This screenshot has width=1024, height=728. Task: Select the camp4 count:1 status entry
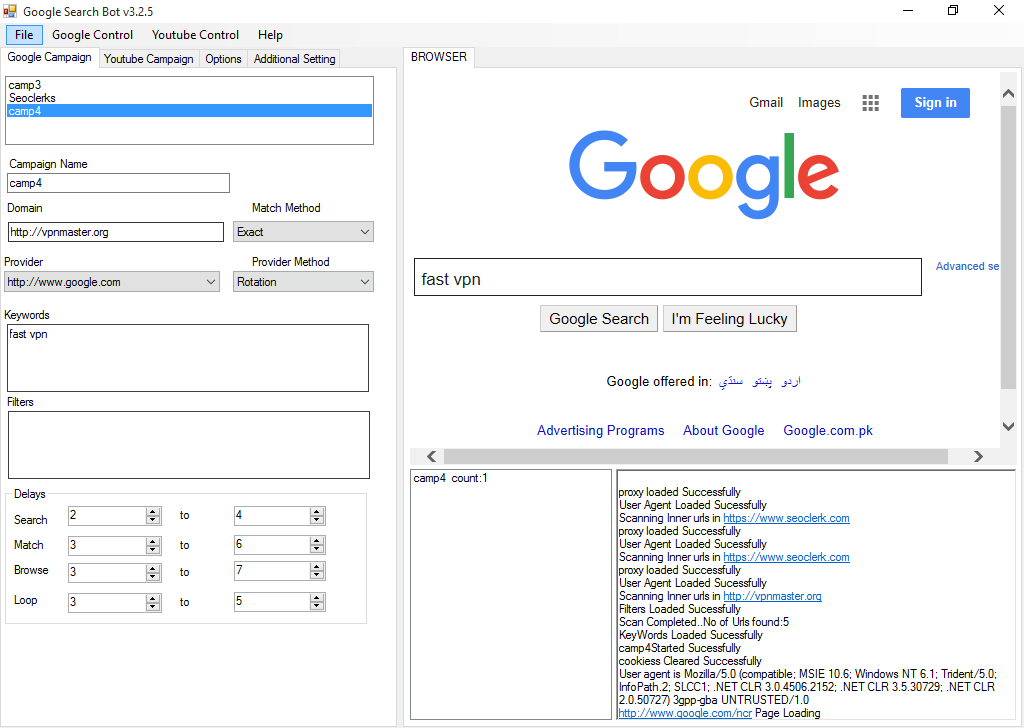coord(451,478)
